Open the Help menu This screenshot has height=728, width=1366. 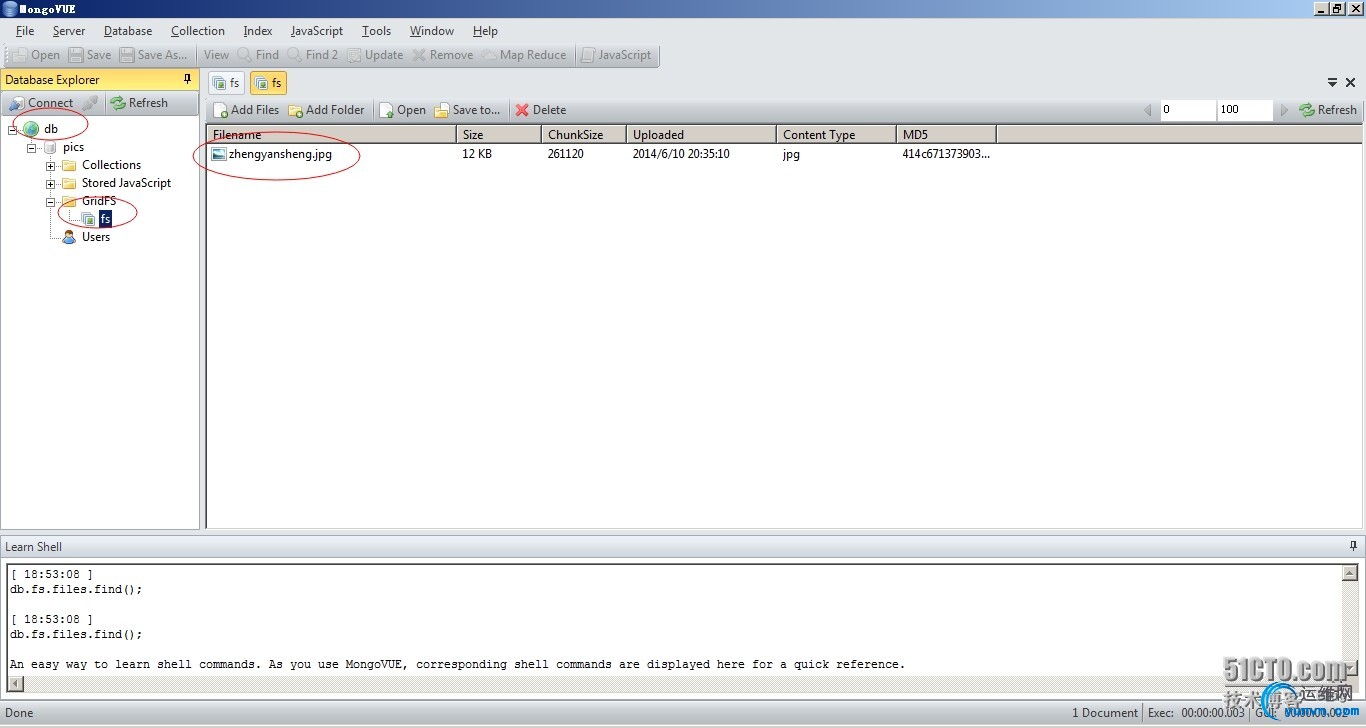pos(485,31)
